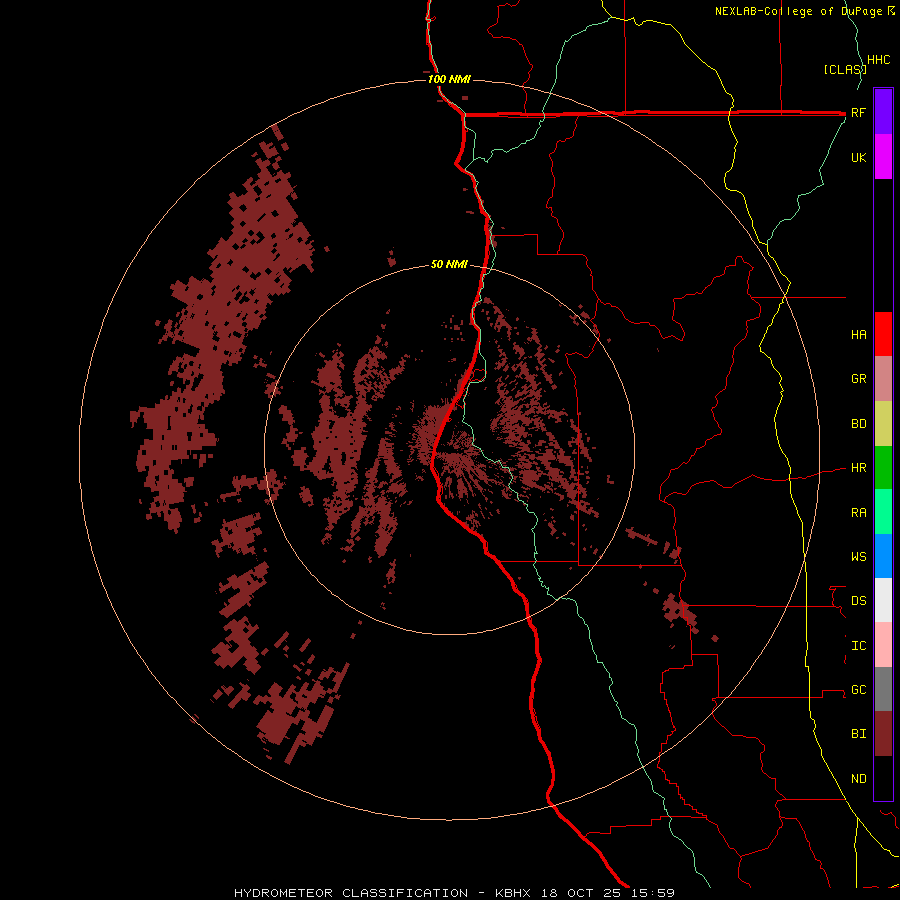Click the BI dark red swatch
The width and height of the screenshot is (900, 900).
[883, 734]
